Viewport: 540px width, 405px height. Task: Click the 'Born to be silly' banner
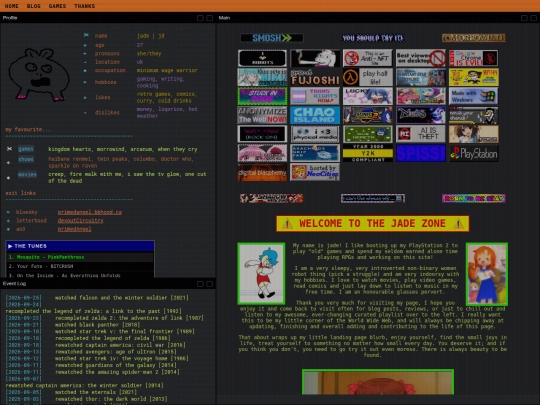pos(474,198)
